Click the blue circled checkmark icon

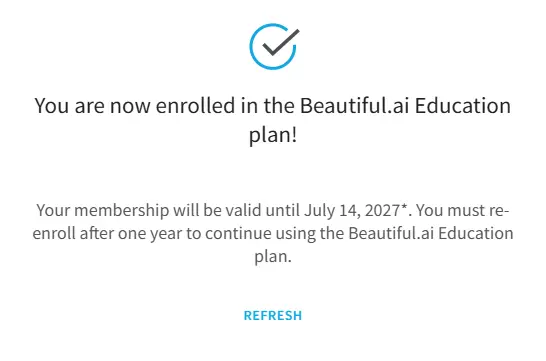[274, 46]
